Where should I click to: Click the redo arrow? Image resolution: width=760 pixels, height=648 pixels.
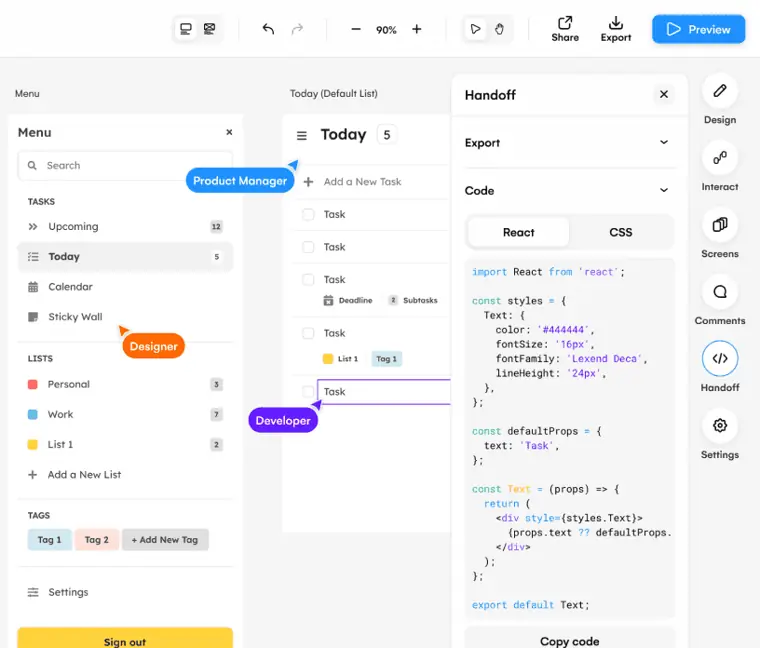tap(297, 29)
